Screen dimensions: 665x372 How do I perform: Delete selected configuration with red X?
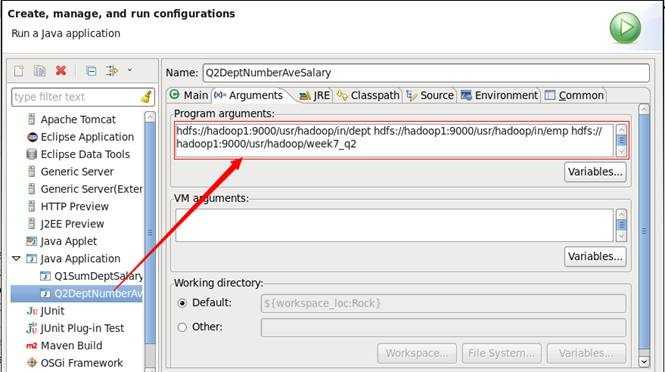point(61,70)
